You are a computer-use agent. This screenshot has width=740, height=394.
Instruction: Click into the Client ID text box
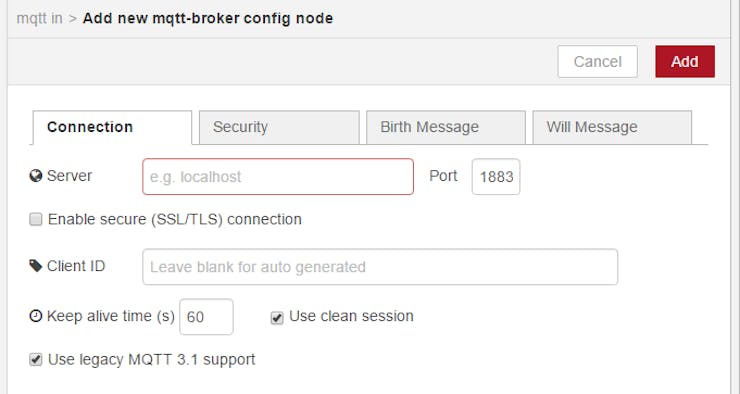(380, 267)
